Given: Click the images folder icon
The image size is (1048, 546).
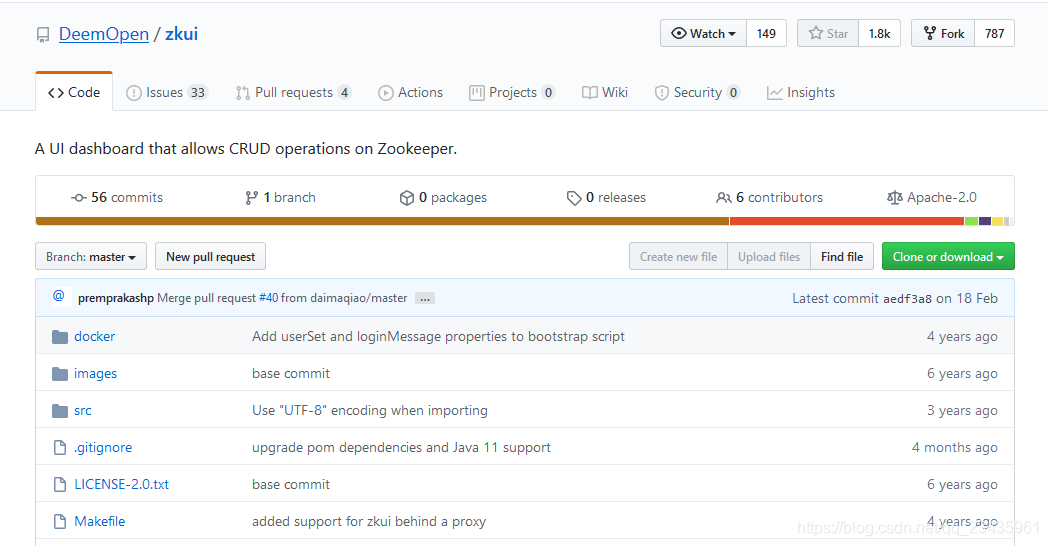Looking at the screenshot, I should point(60,374).
